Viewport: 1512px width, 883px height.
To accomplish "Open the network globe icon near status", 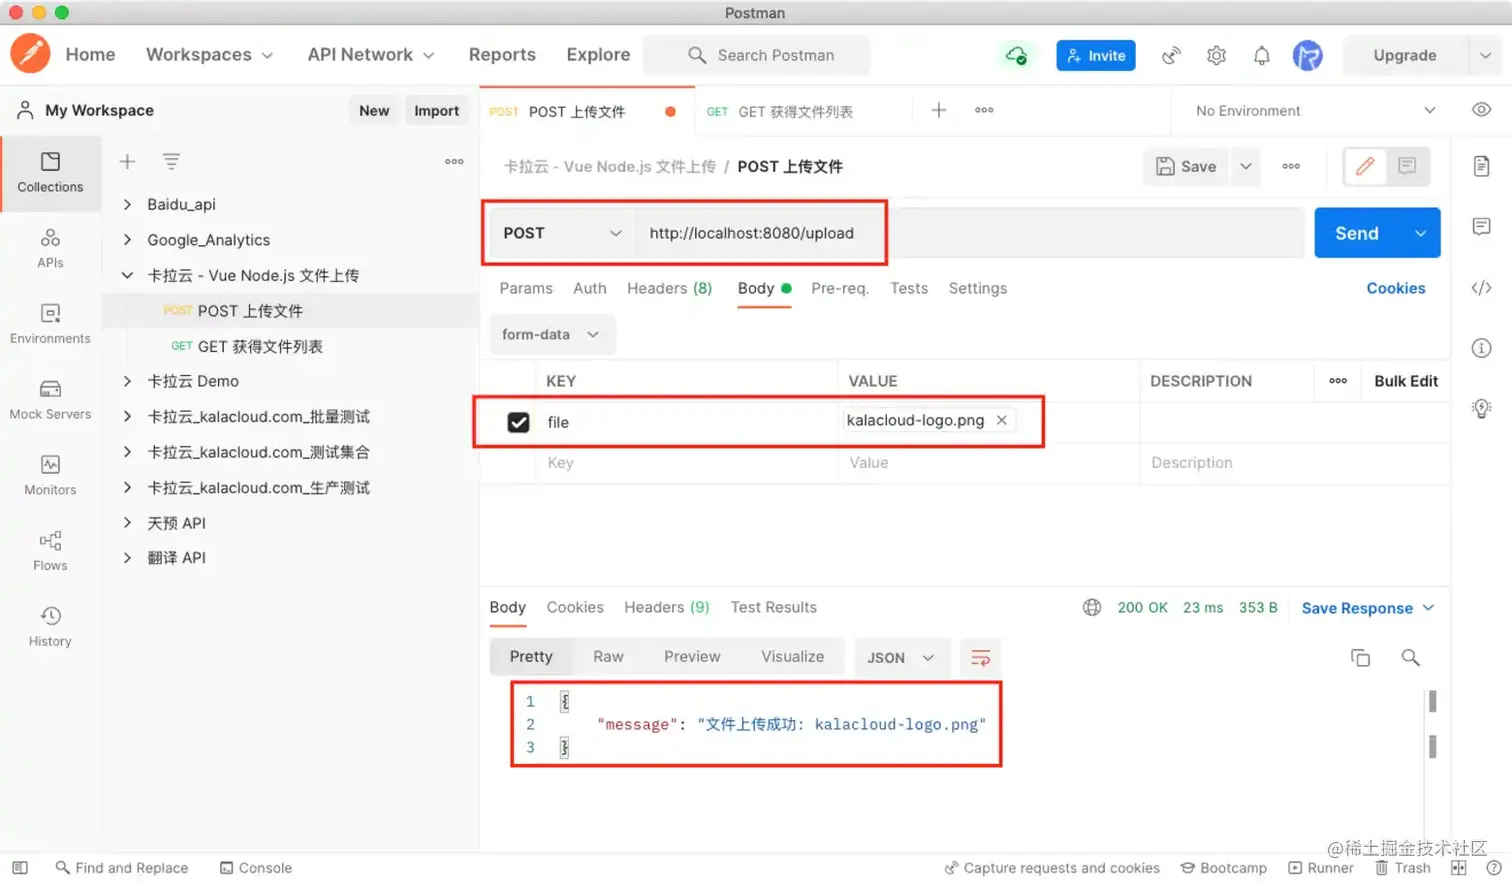I will 1092,607.
